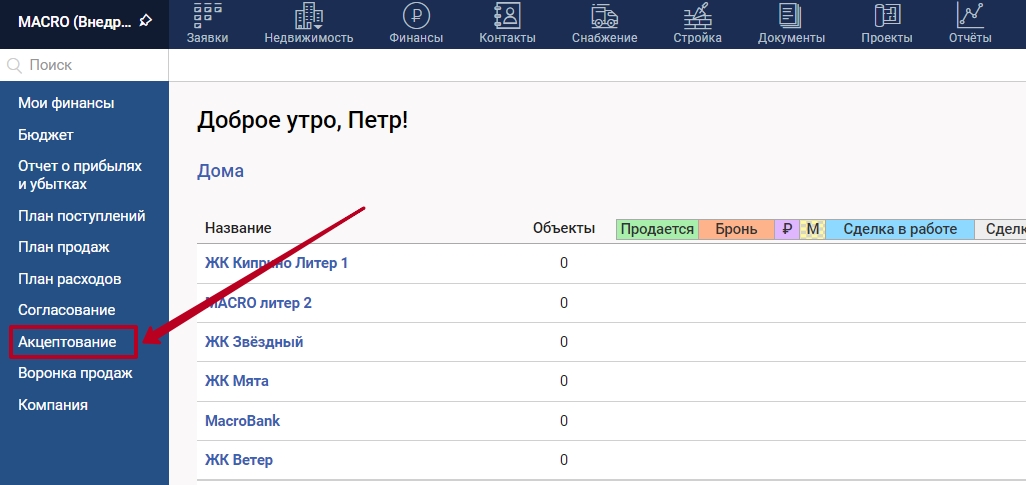1026x485 pixels.
Task: Open the Отчёты chart icon
Action: [x=969, y=16]
